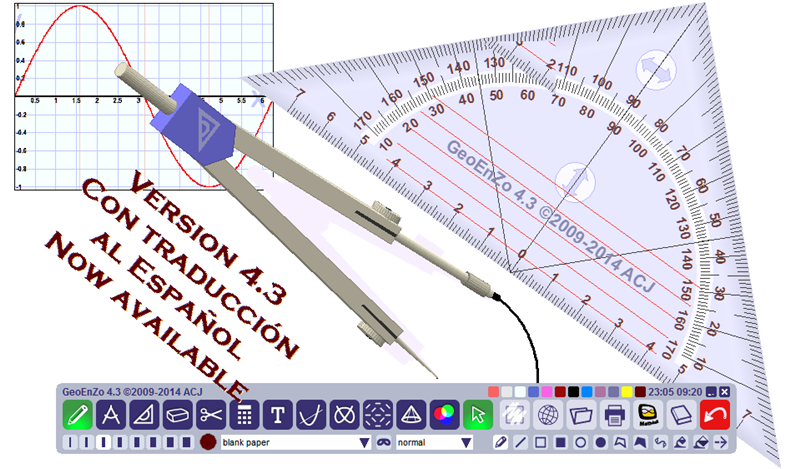Viewport: 800px width, 469px height.
Task: Launch the Mathlet icon
Action: point(648,414)
